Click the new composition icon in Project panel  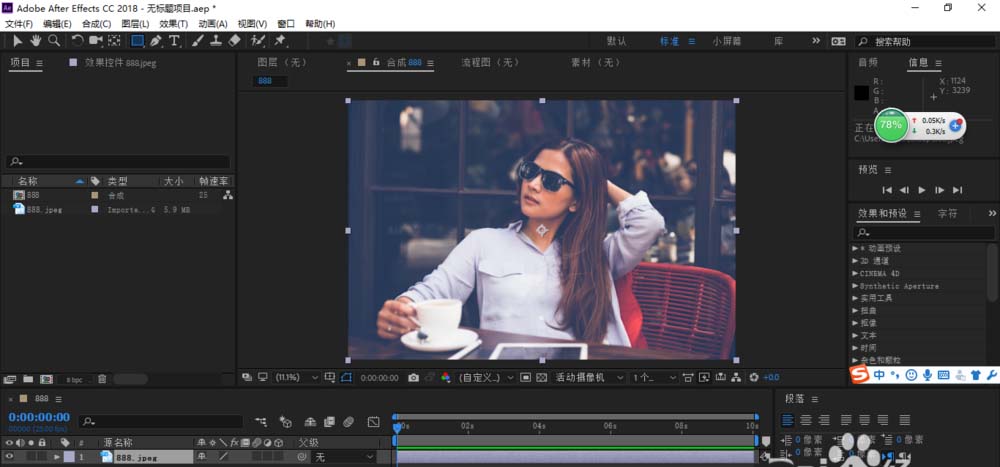(x=46, y=379)
